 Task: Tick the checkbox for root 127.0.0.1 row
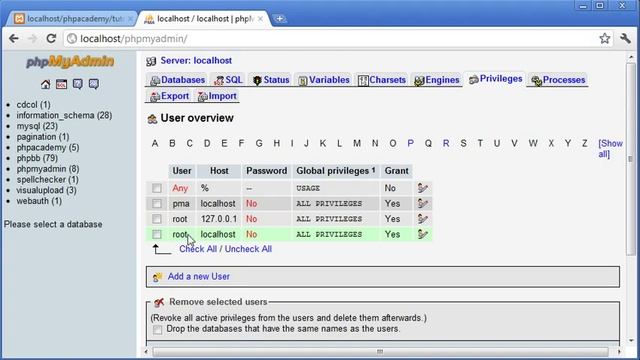(157, 219)
